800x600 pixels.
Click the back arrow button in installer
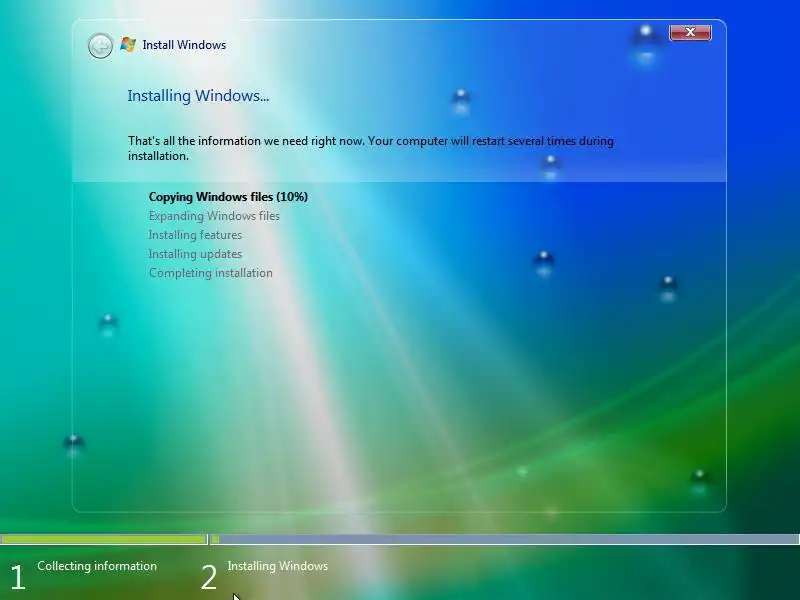click(x=100, y=46)
